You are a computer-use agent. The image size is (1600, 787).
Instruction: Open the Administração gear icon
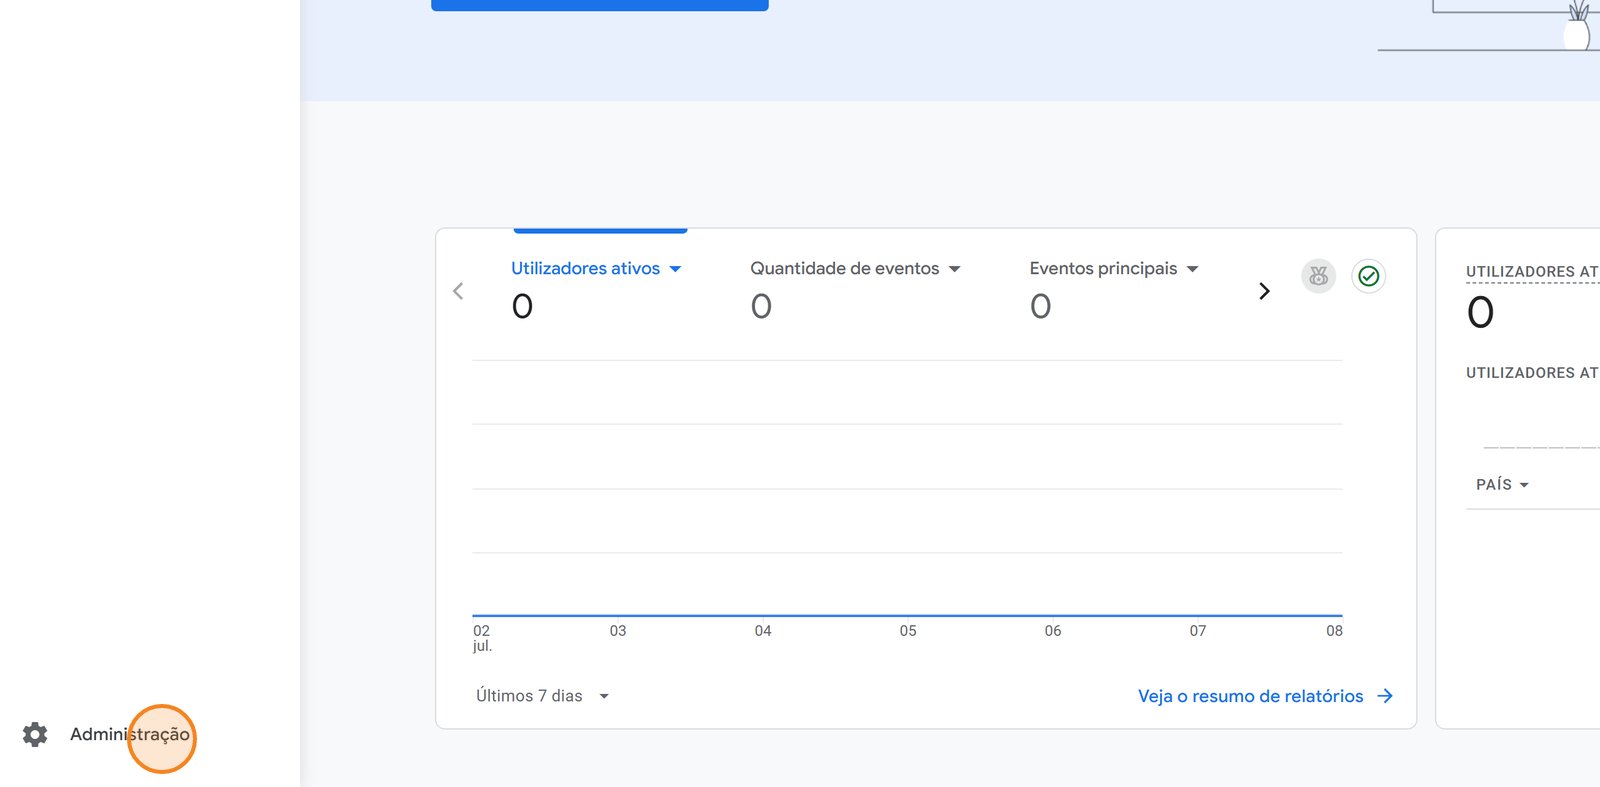pos(35,735)
